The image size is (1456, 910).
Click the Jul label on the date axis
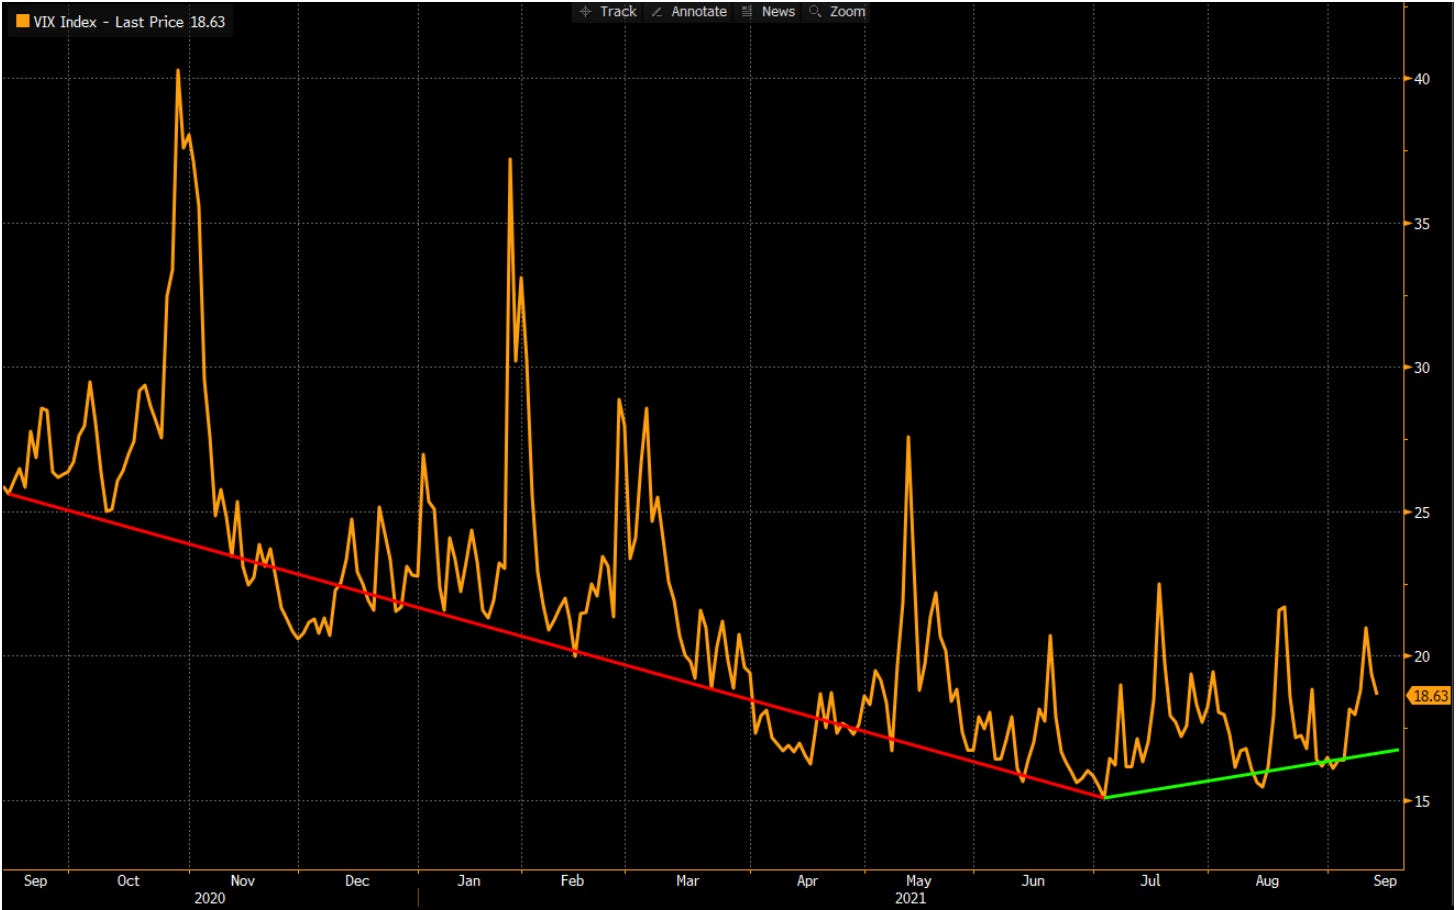coord(1150,881)
